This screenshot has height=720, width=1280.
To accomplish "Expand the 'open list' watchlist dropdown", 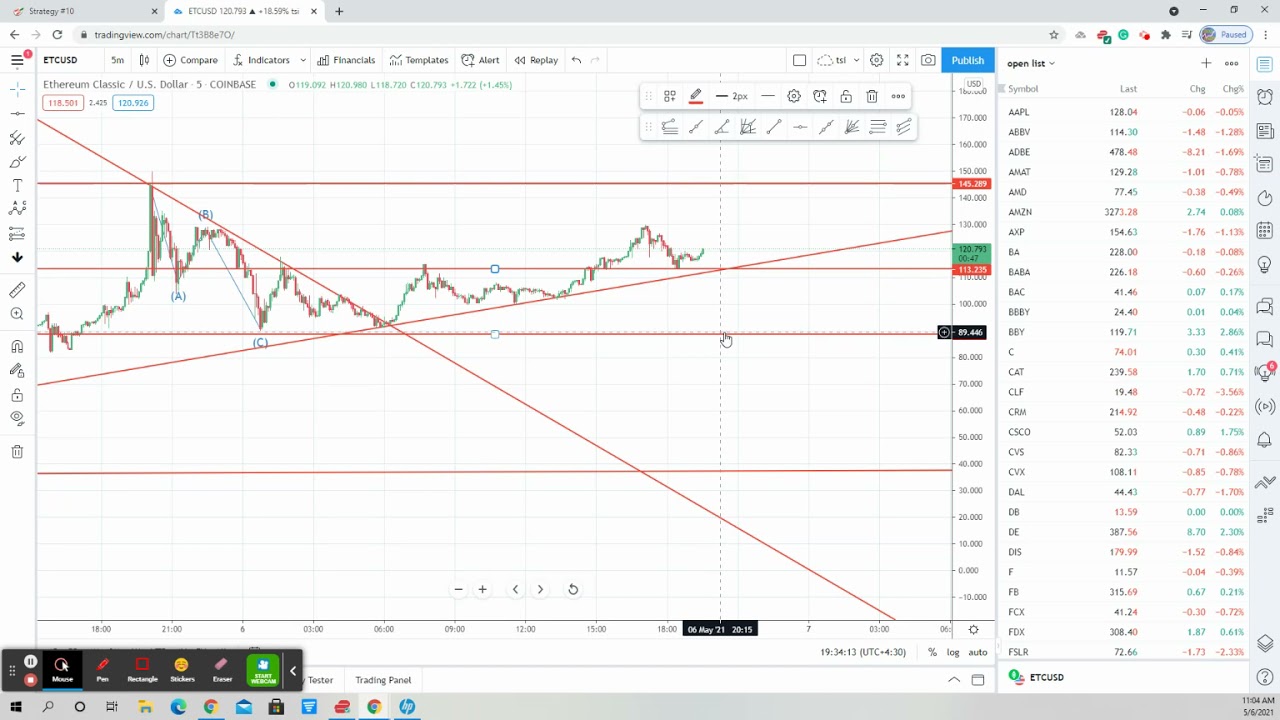I will (x=1031, y=63).
